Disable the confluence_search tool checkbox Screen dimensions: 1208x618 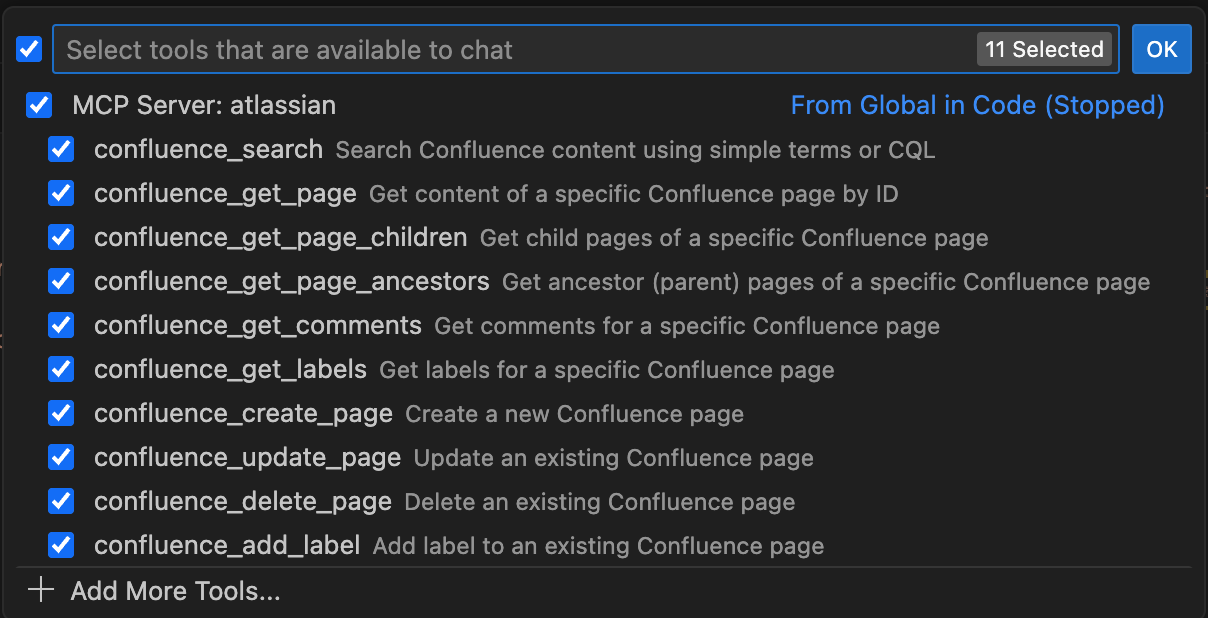61,149
